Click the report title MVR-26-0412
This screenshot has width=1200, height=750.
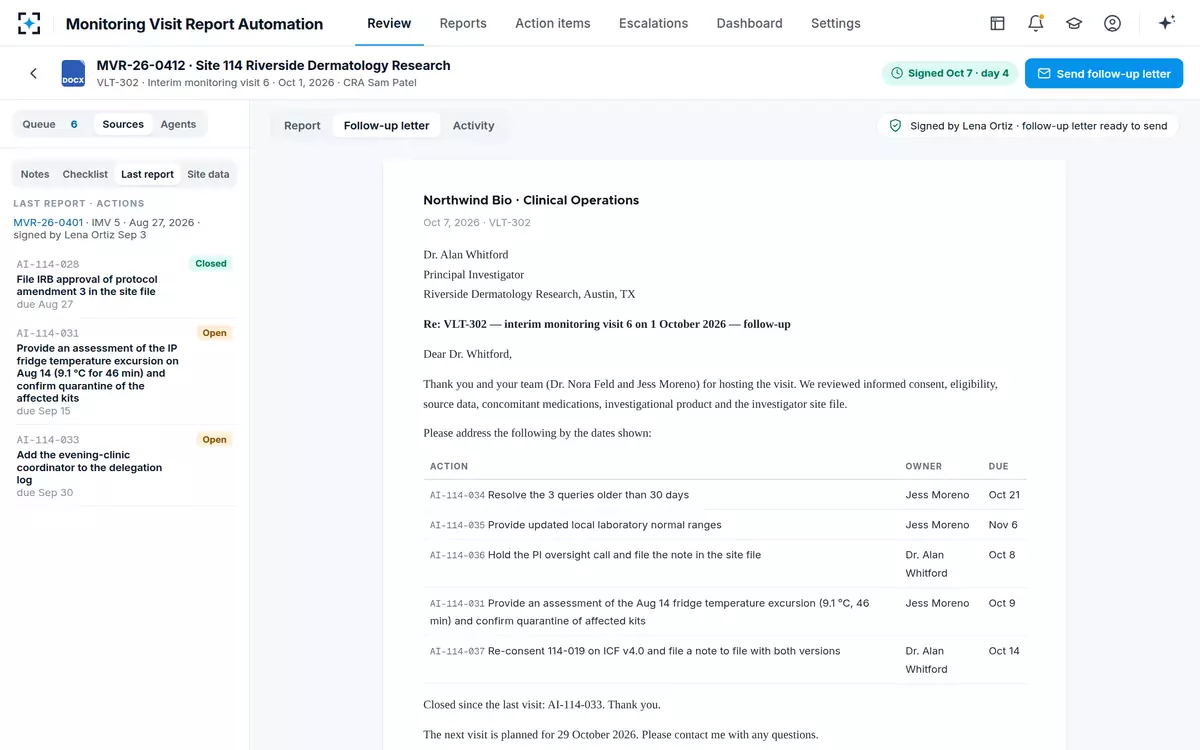tap(273, 65)
